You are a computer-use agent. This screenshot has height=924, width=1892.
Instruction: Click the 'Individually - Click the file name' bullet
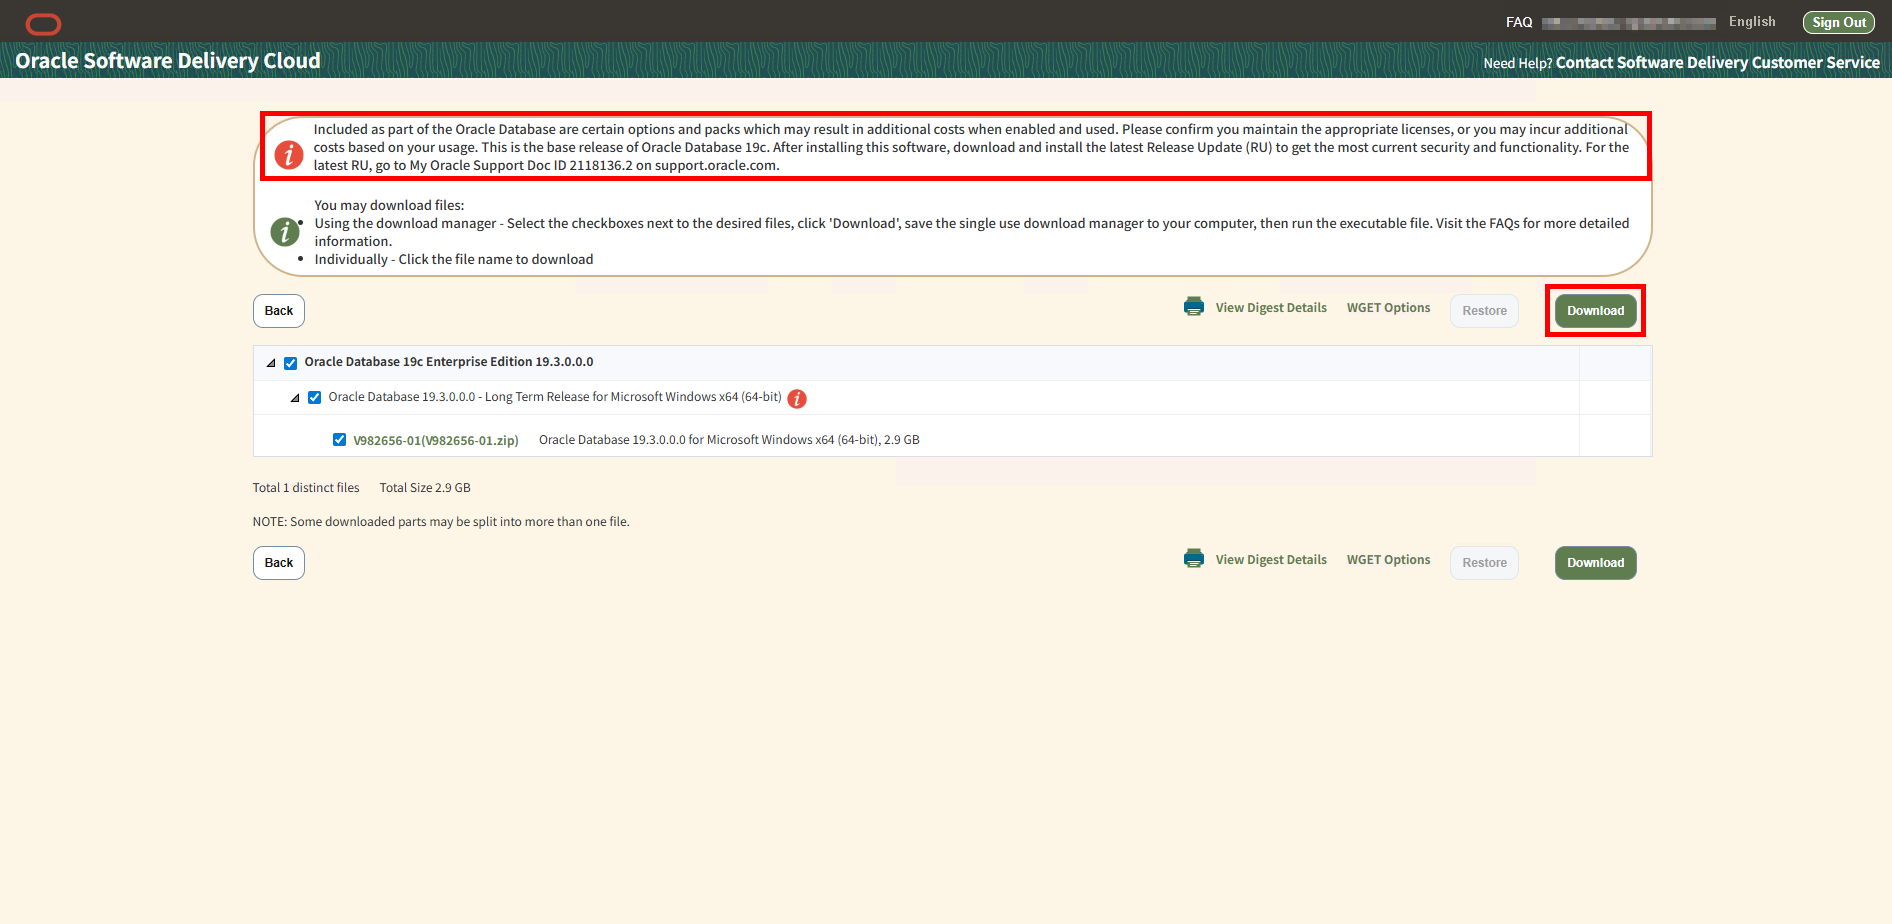point(454,259)
